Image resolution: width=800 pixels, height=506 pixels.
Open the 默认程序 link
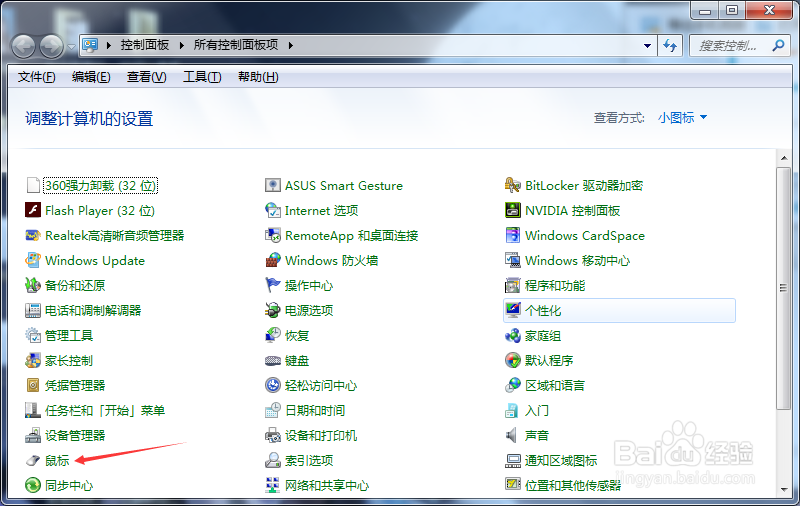[549, 361]
